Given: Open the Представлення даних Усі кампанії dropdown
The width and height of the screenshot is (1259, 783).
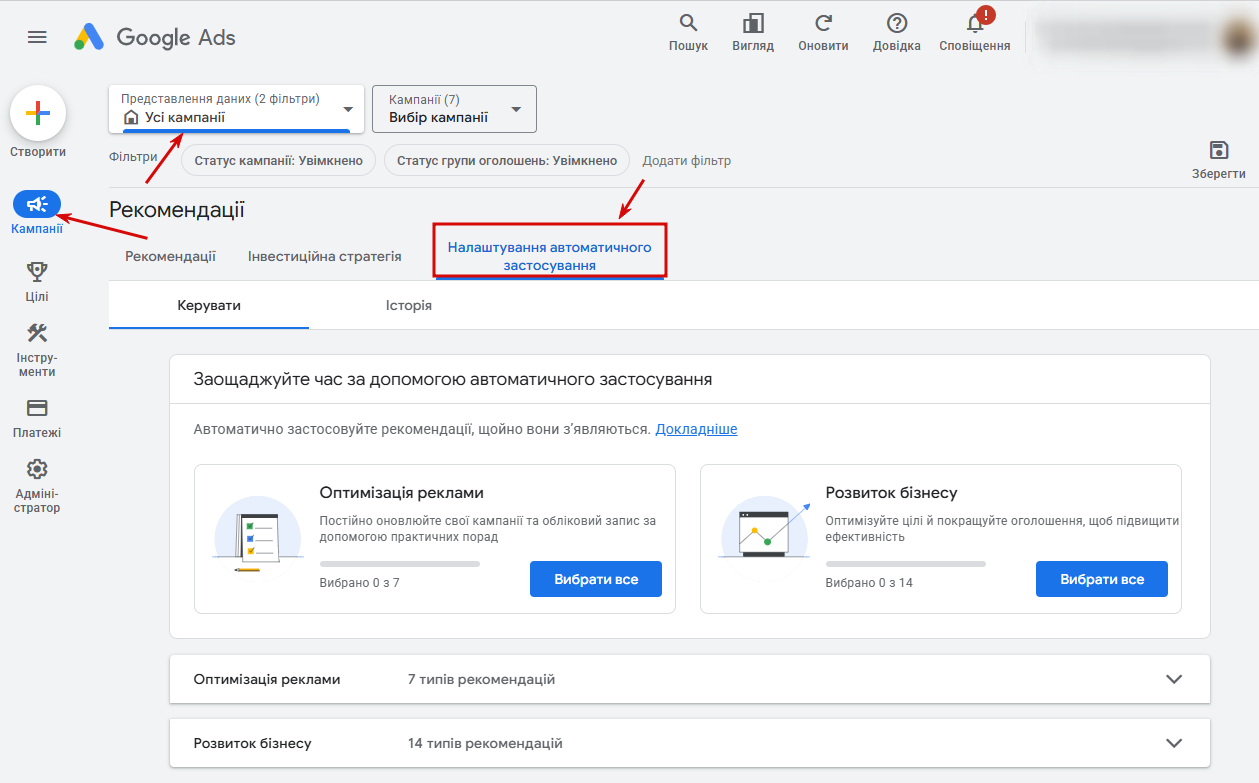Looking at the screenshot, I should pos(236,108).
